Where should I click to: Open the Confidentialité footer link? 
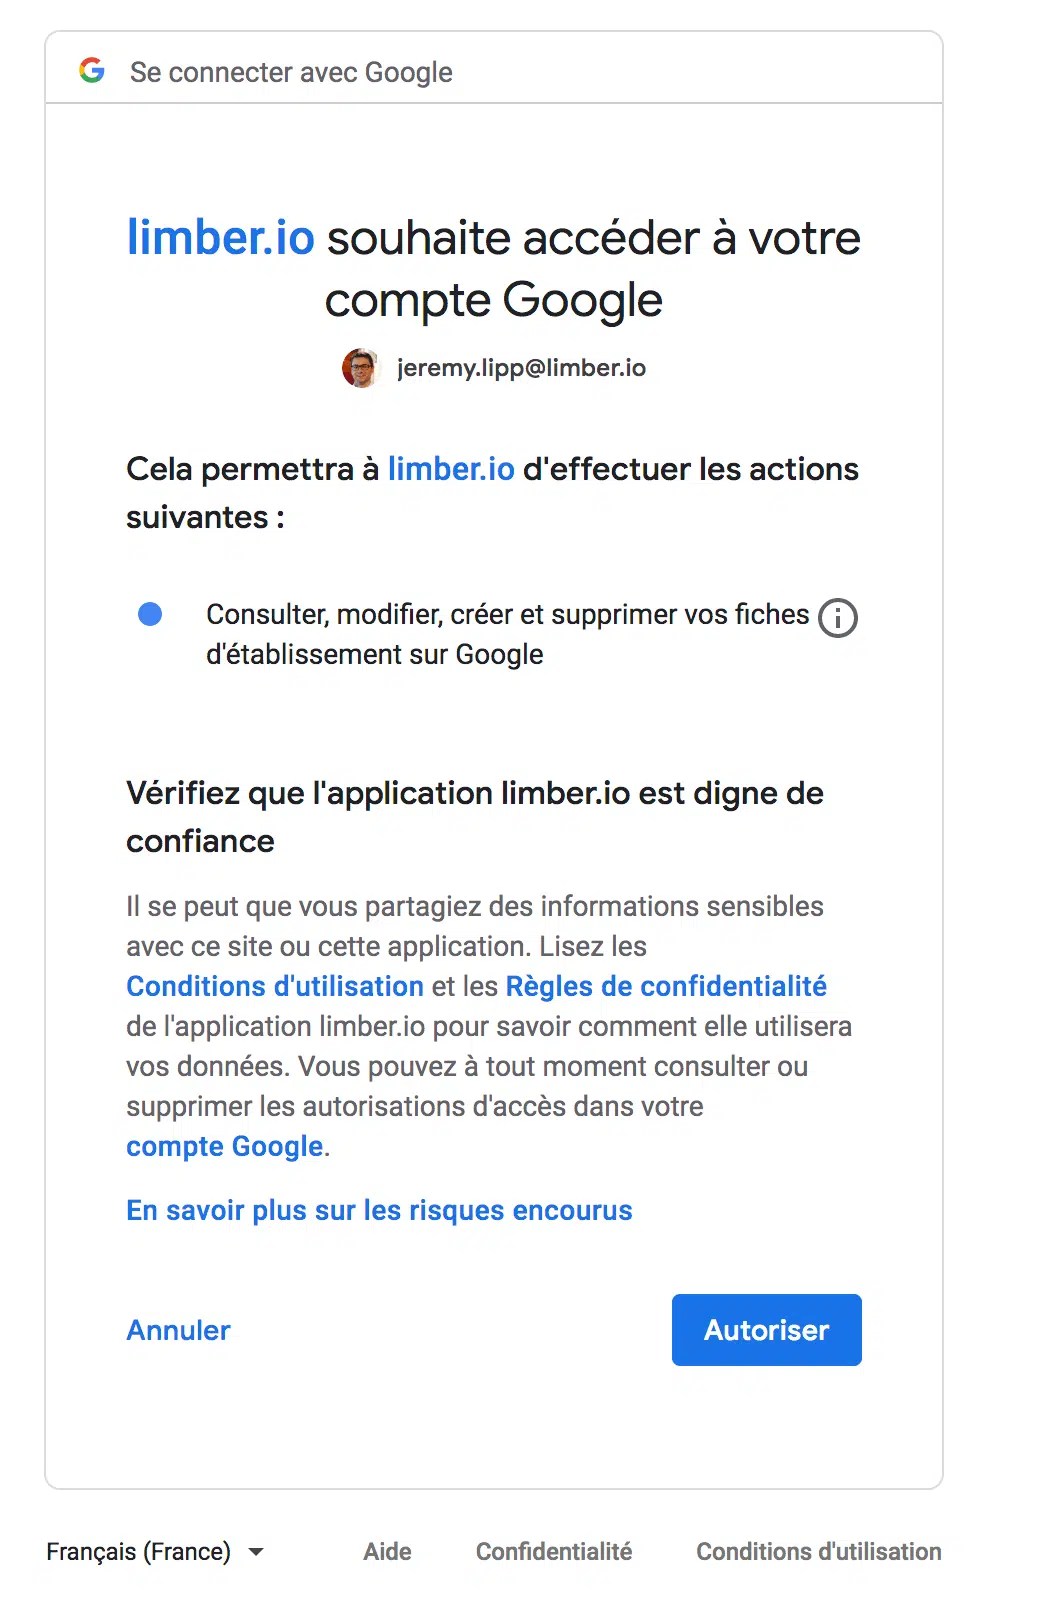553,1551
